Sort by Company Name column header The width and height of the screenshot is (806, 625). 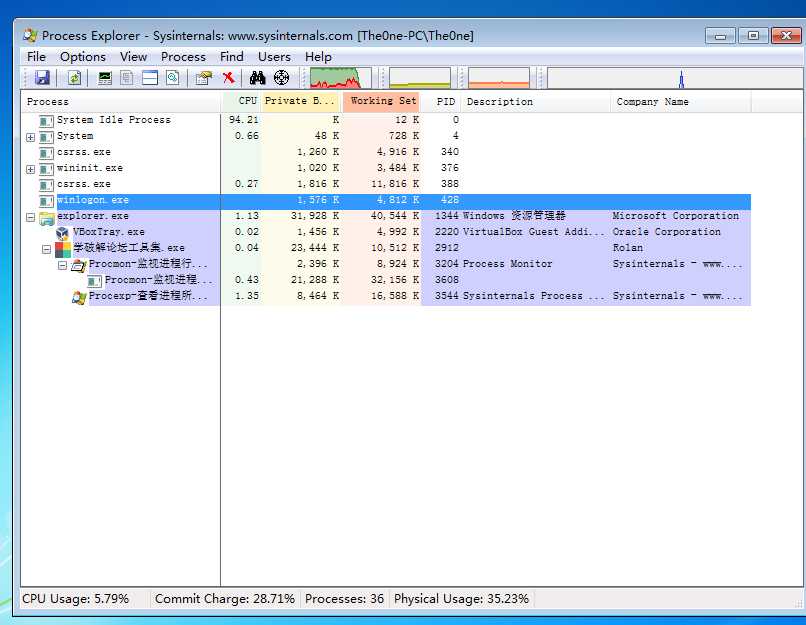coord(681,101)
